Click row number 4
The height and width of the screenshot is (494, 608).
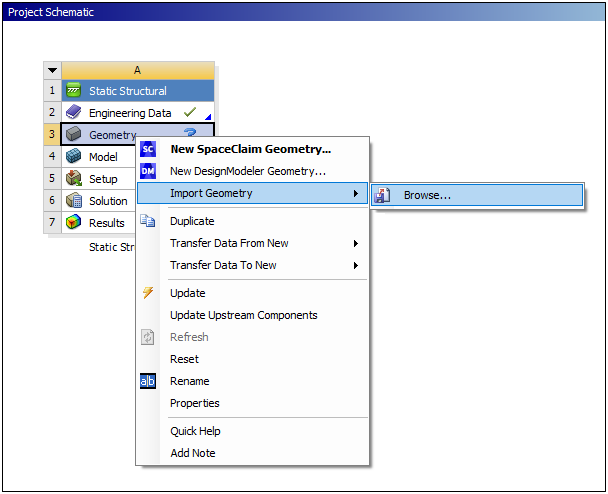[52, 156]
